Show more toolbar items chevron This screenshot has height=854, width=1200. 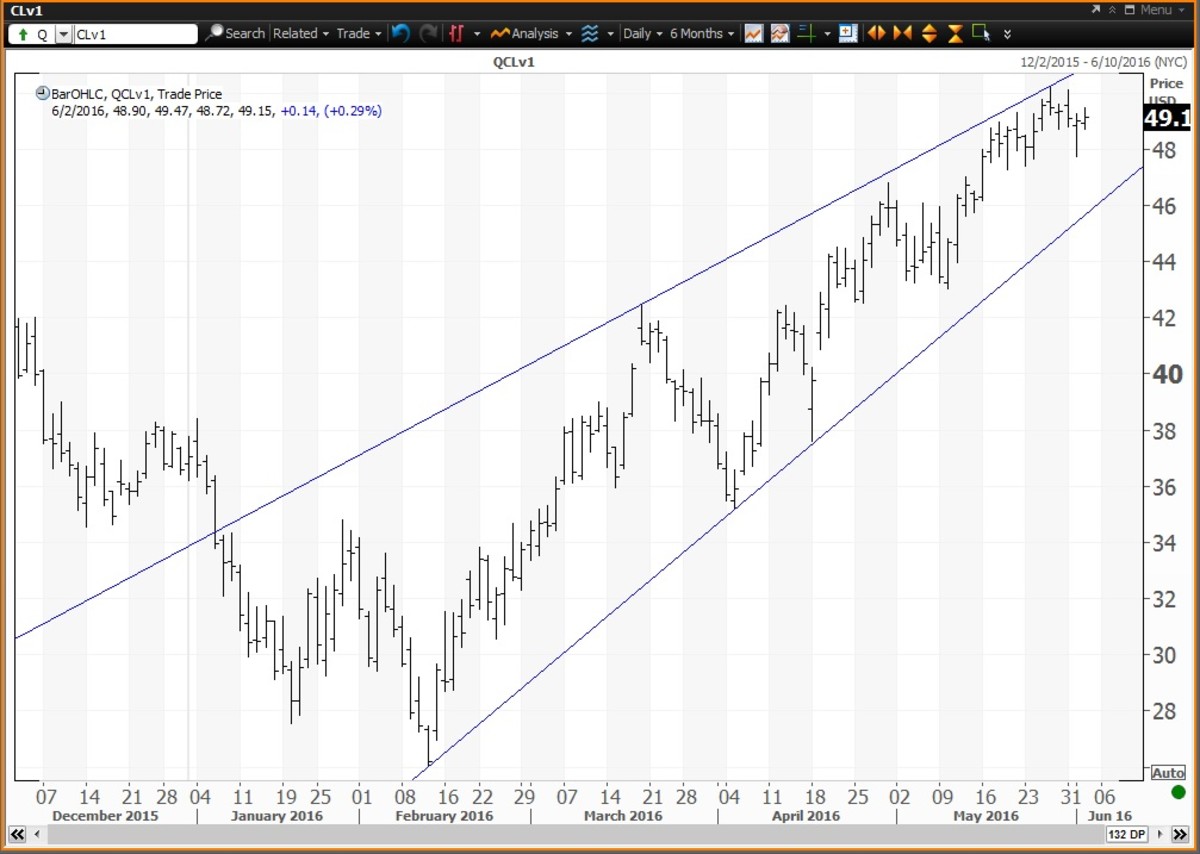tap(1007, 34)
